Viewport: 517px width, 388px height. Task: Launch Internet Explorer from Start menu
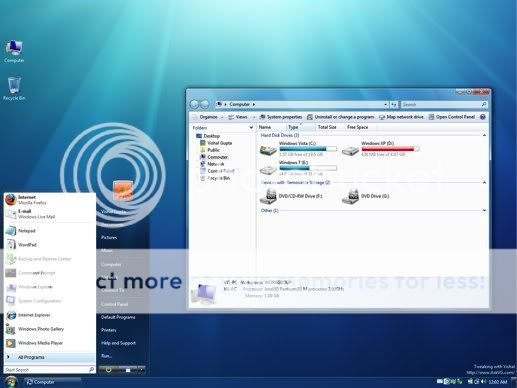click(x=49, y=315)
